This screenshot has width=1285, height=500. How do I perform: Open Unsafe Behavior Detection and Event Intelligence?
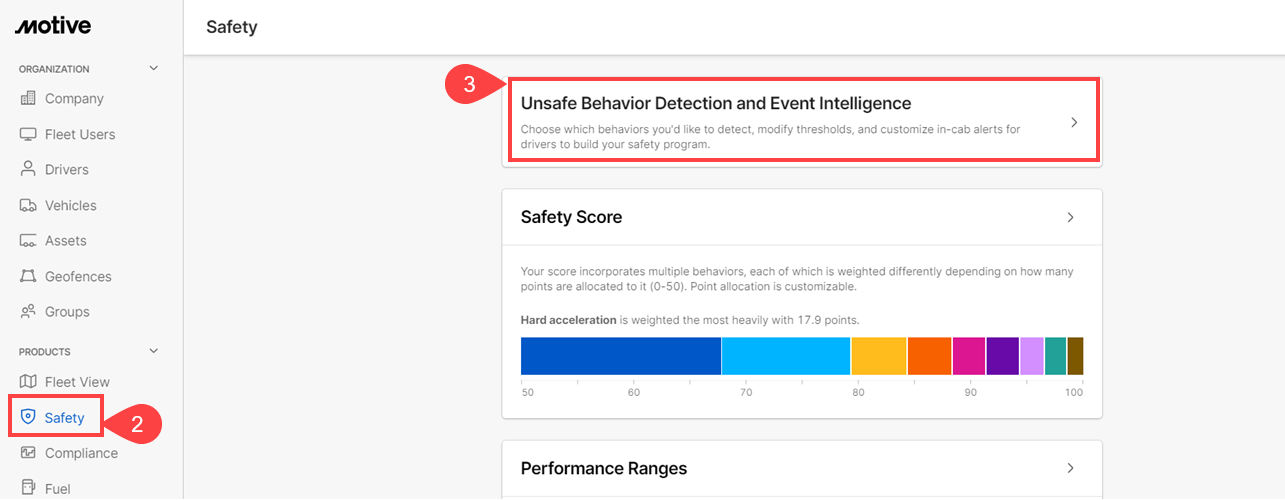803,121
